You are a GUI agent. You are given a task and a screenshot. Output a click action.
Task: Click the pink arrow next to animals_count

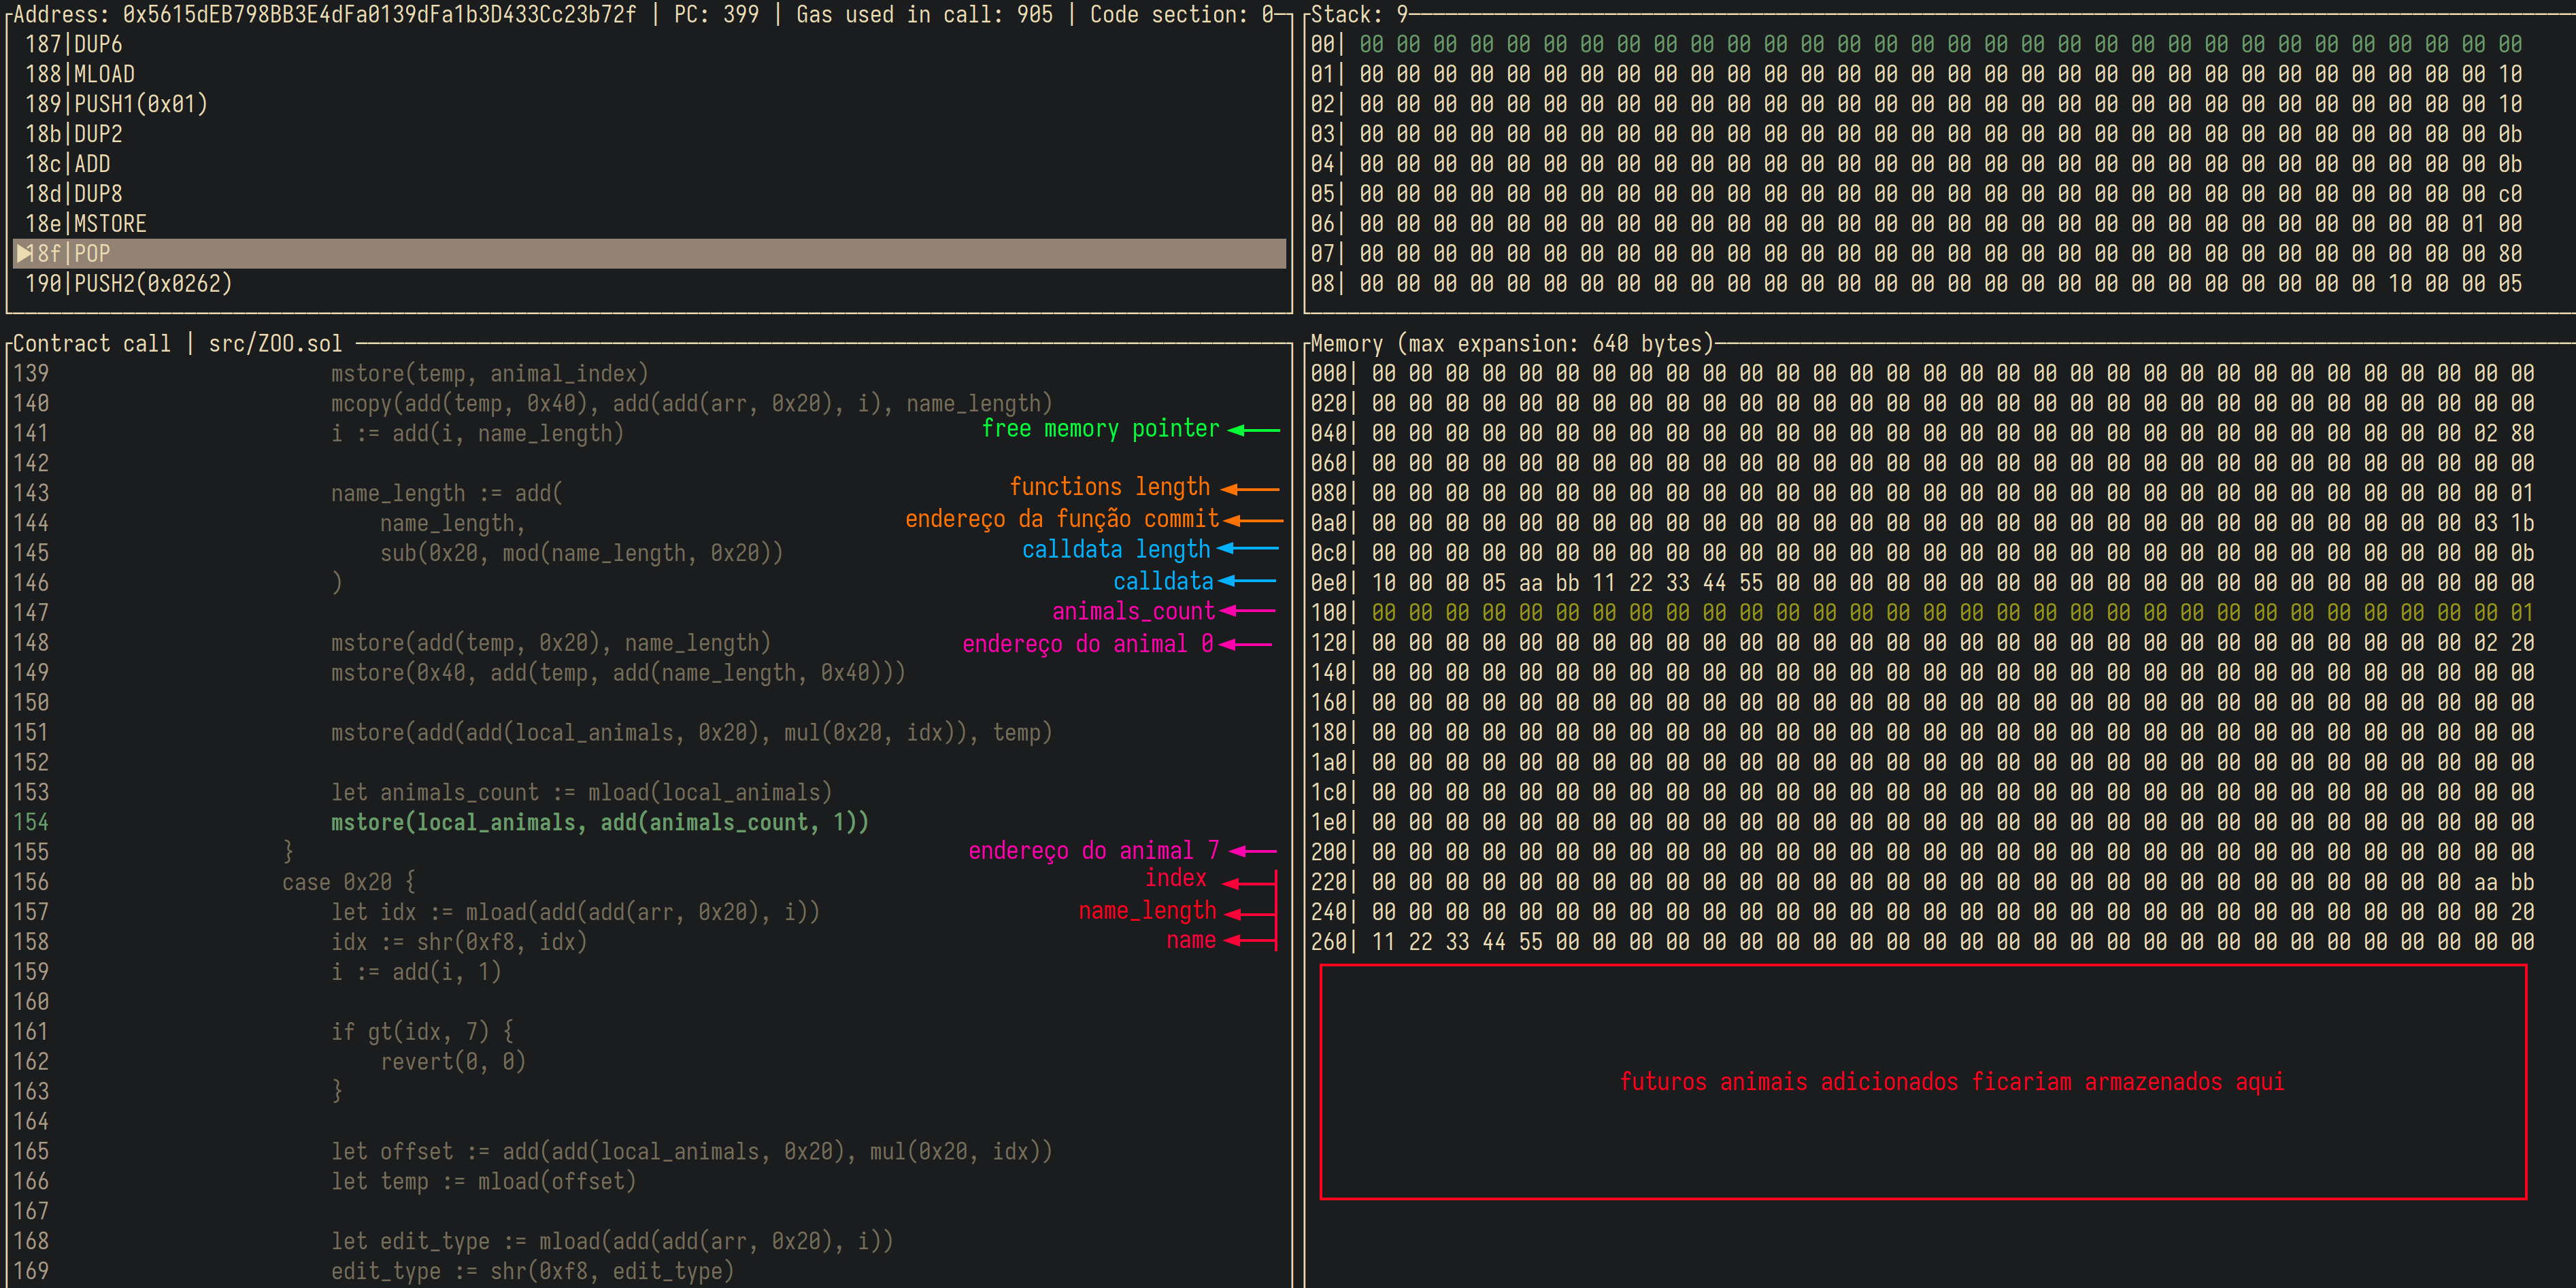click(x=1247, y=611)
